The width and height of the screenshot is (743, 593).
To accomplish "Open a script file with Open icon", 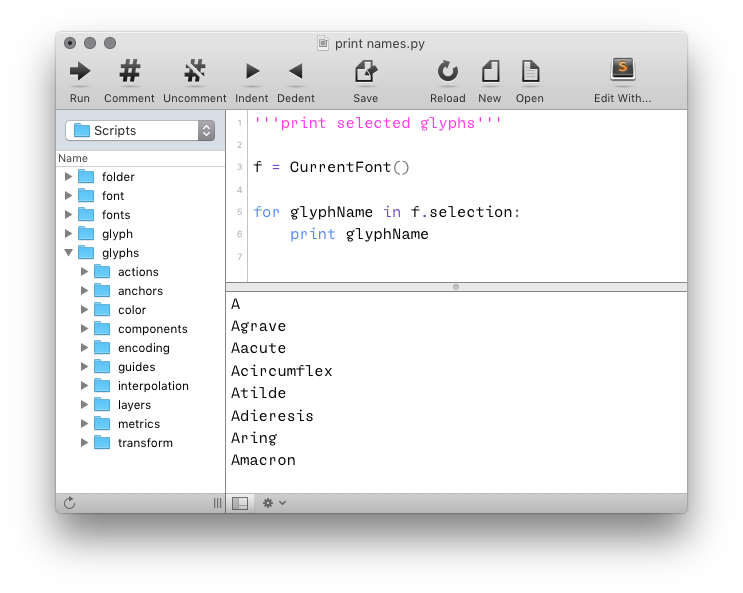I will pyautogui.click(x=530, y=71).
